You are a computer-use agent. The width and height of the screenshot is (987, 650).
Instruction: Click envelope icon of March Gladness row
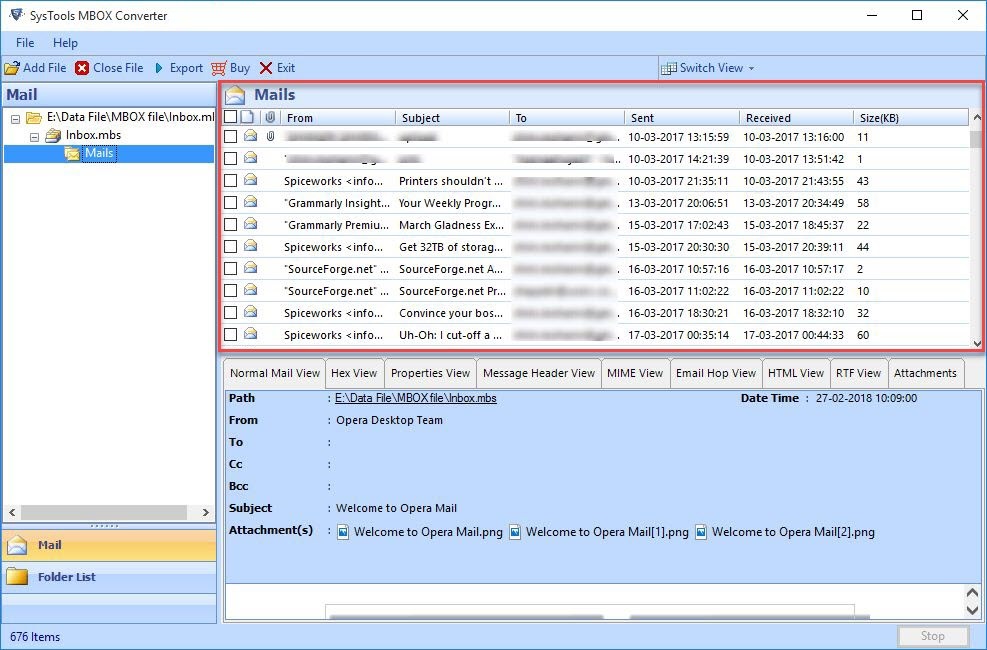coord(251,224)
